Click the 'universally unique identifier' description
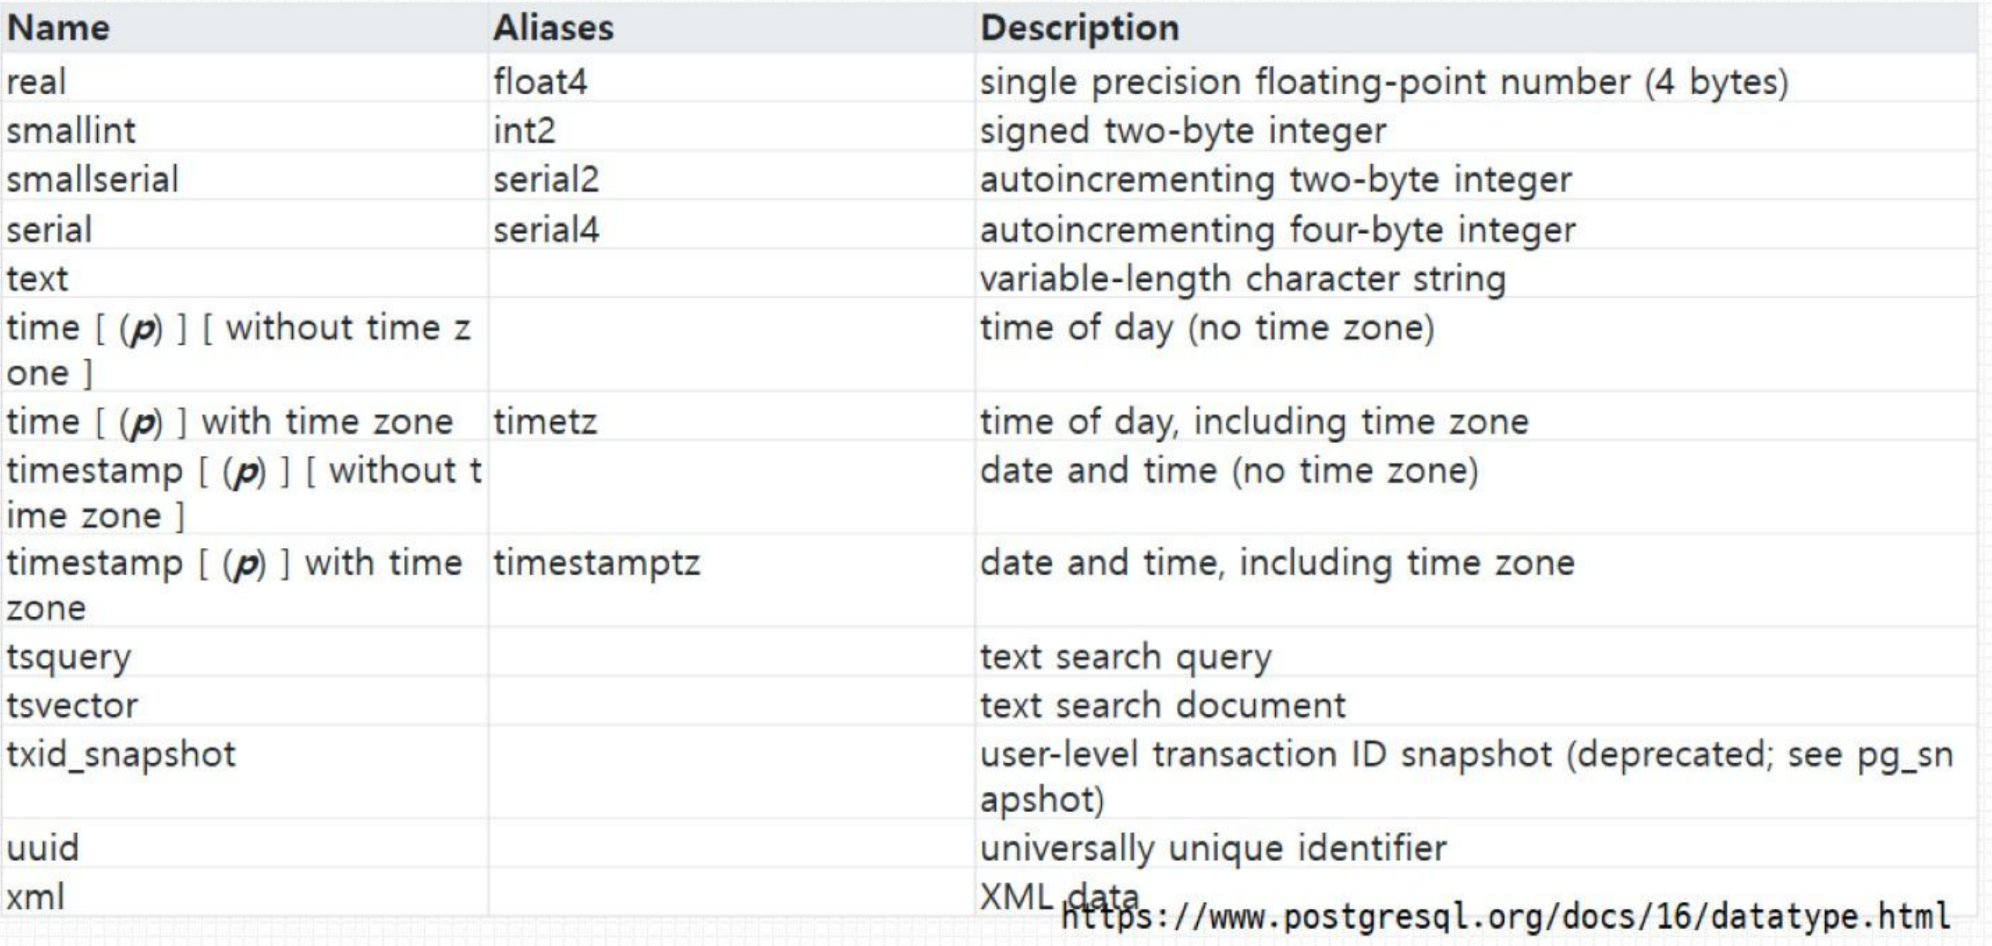The image size is (1992, 946). click(1212, 848)
